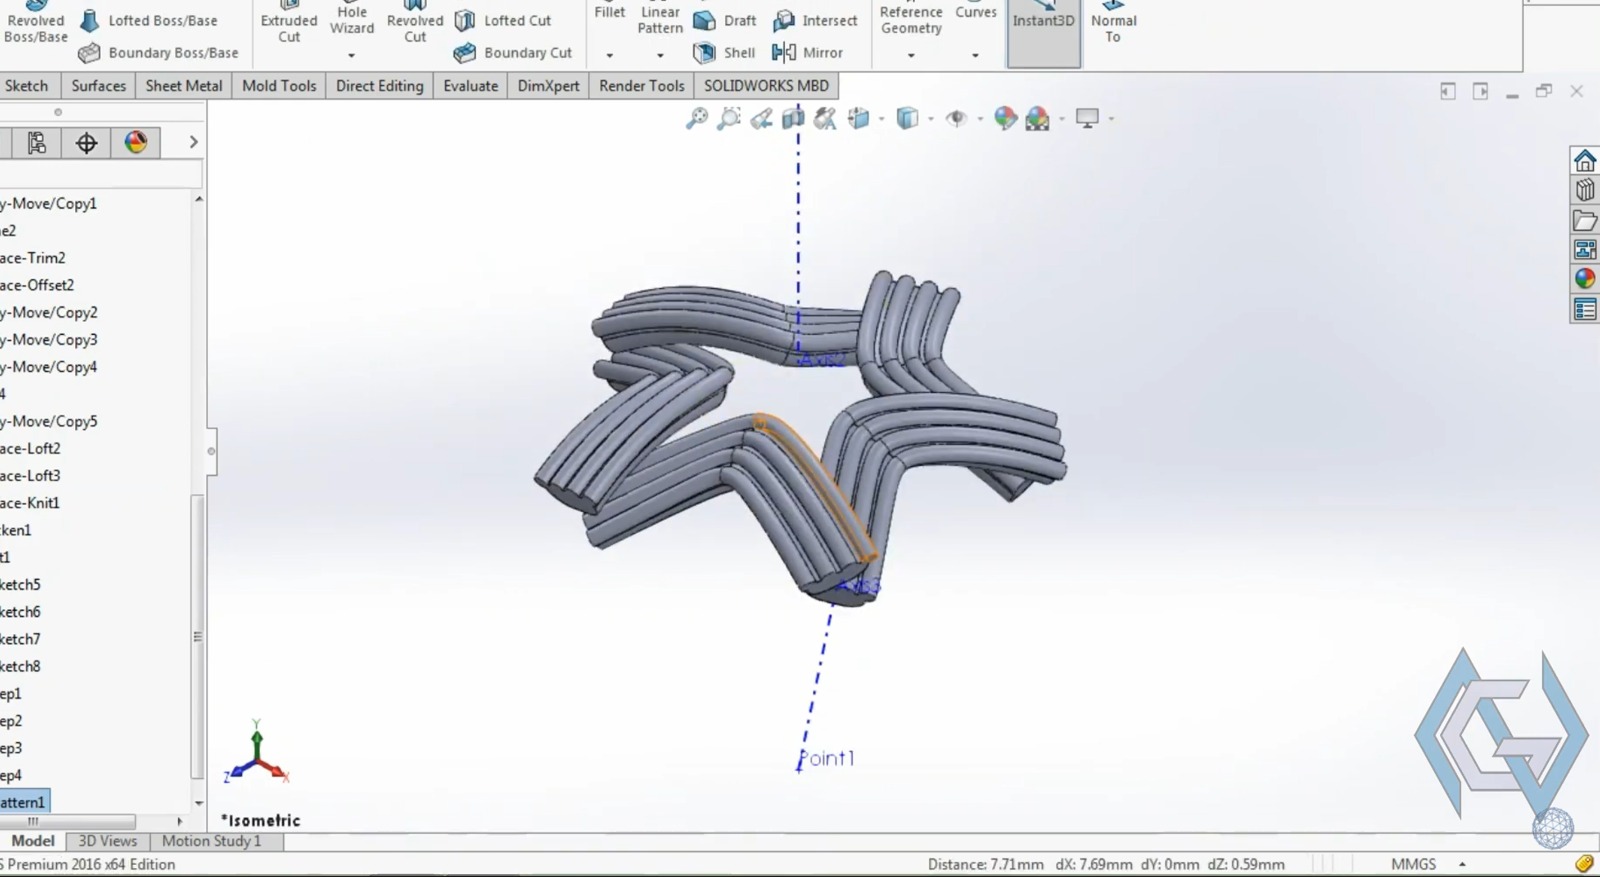Switch to the DimXpert tab
The height and width of the screenshot is (877, 1600).
[548, 86]
